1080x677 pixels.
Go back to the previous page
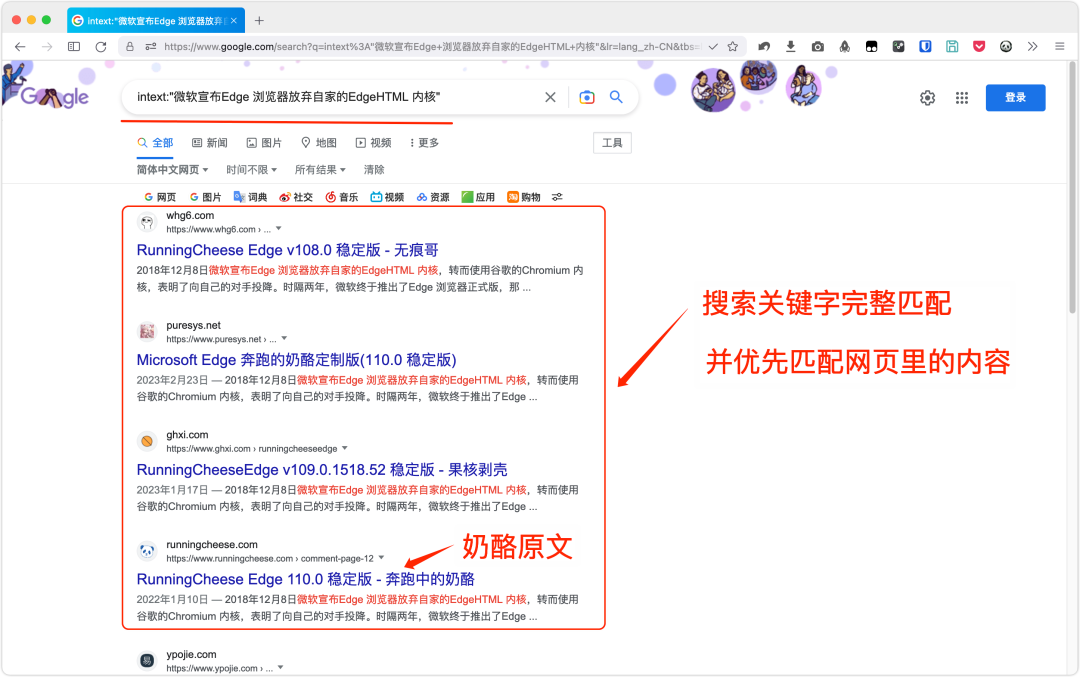click(20, 47)
